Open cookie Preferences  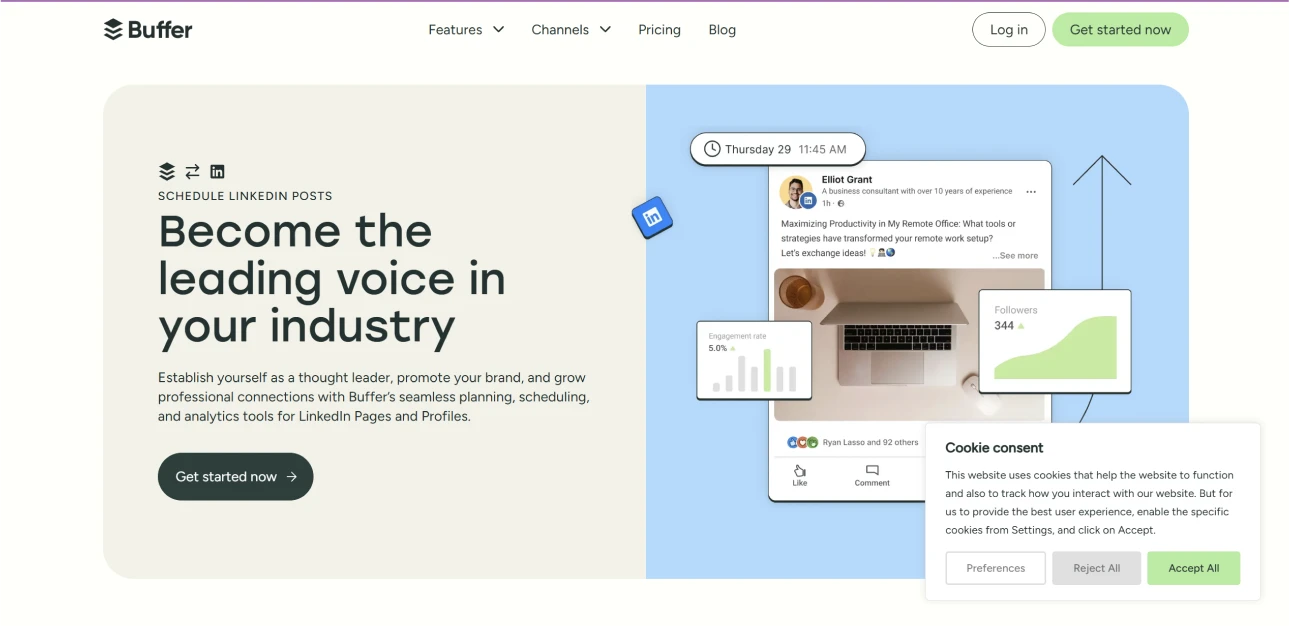click(x=995, y=568)
